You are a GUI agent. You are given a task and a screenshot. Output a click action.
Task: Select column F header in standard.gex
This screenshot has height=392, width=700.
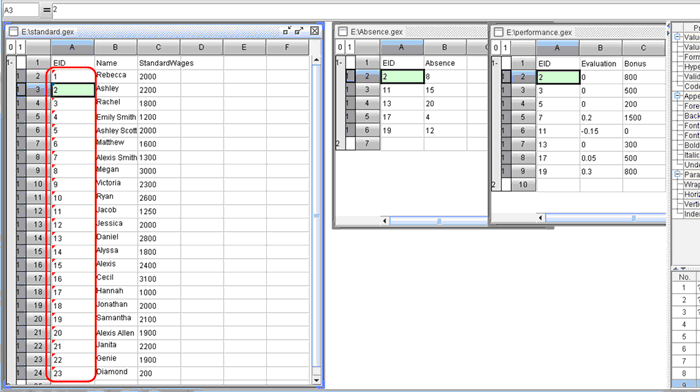click(287, 47)
